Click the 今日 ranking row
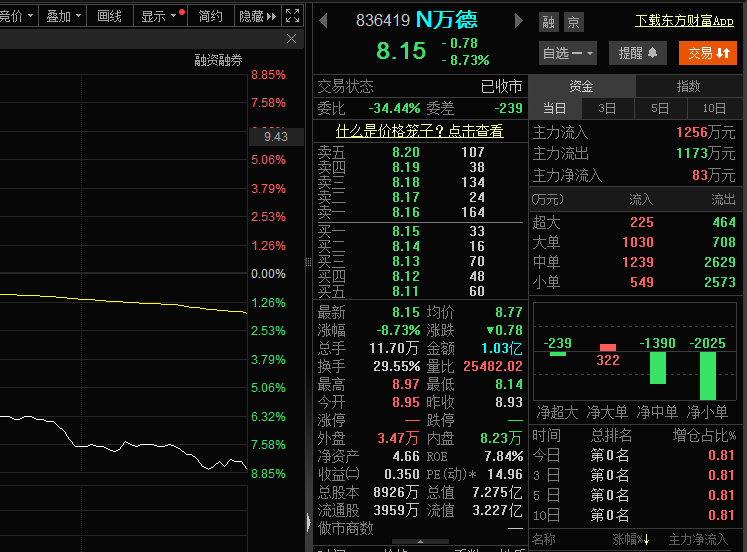Image resolution: width=747 pixels, height=552 pixels. [634, 455]
